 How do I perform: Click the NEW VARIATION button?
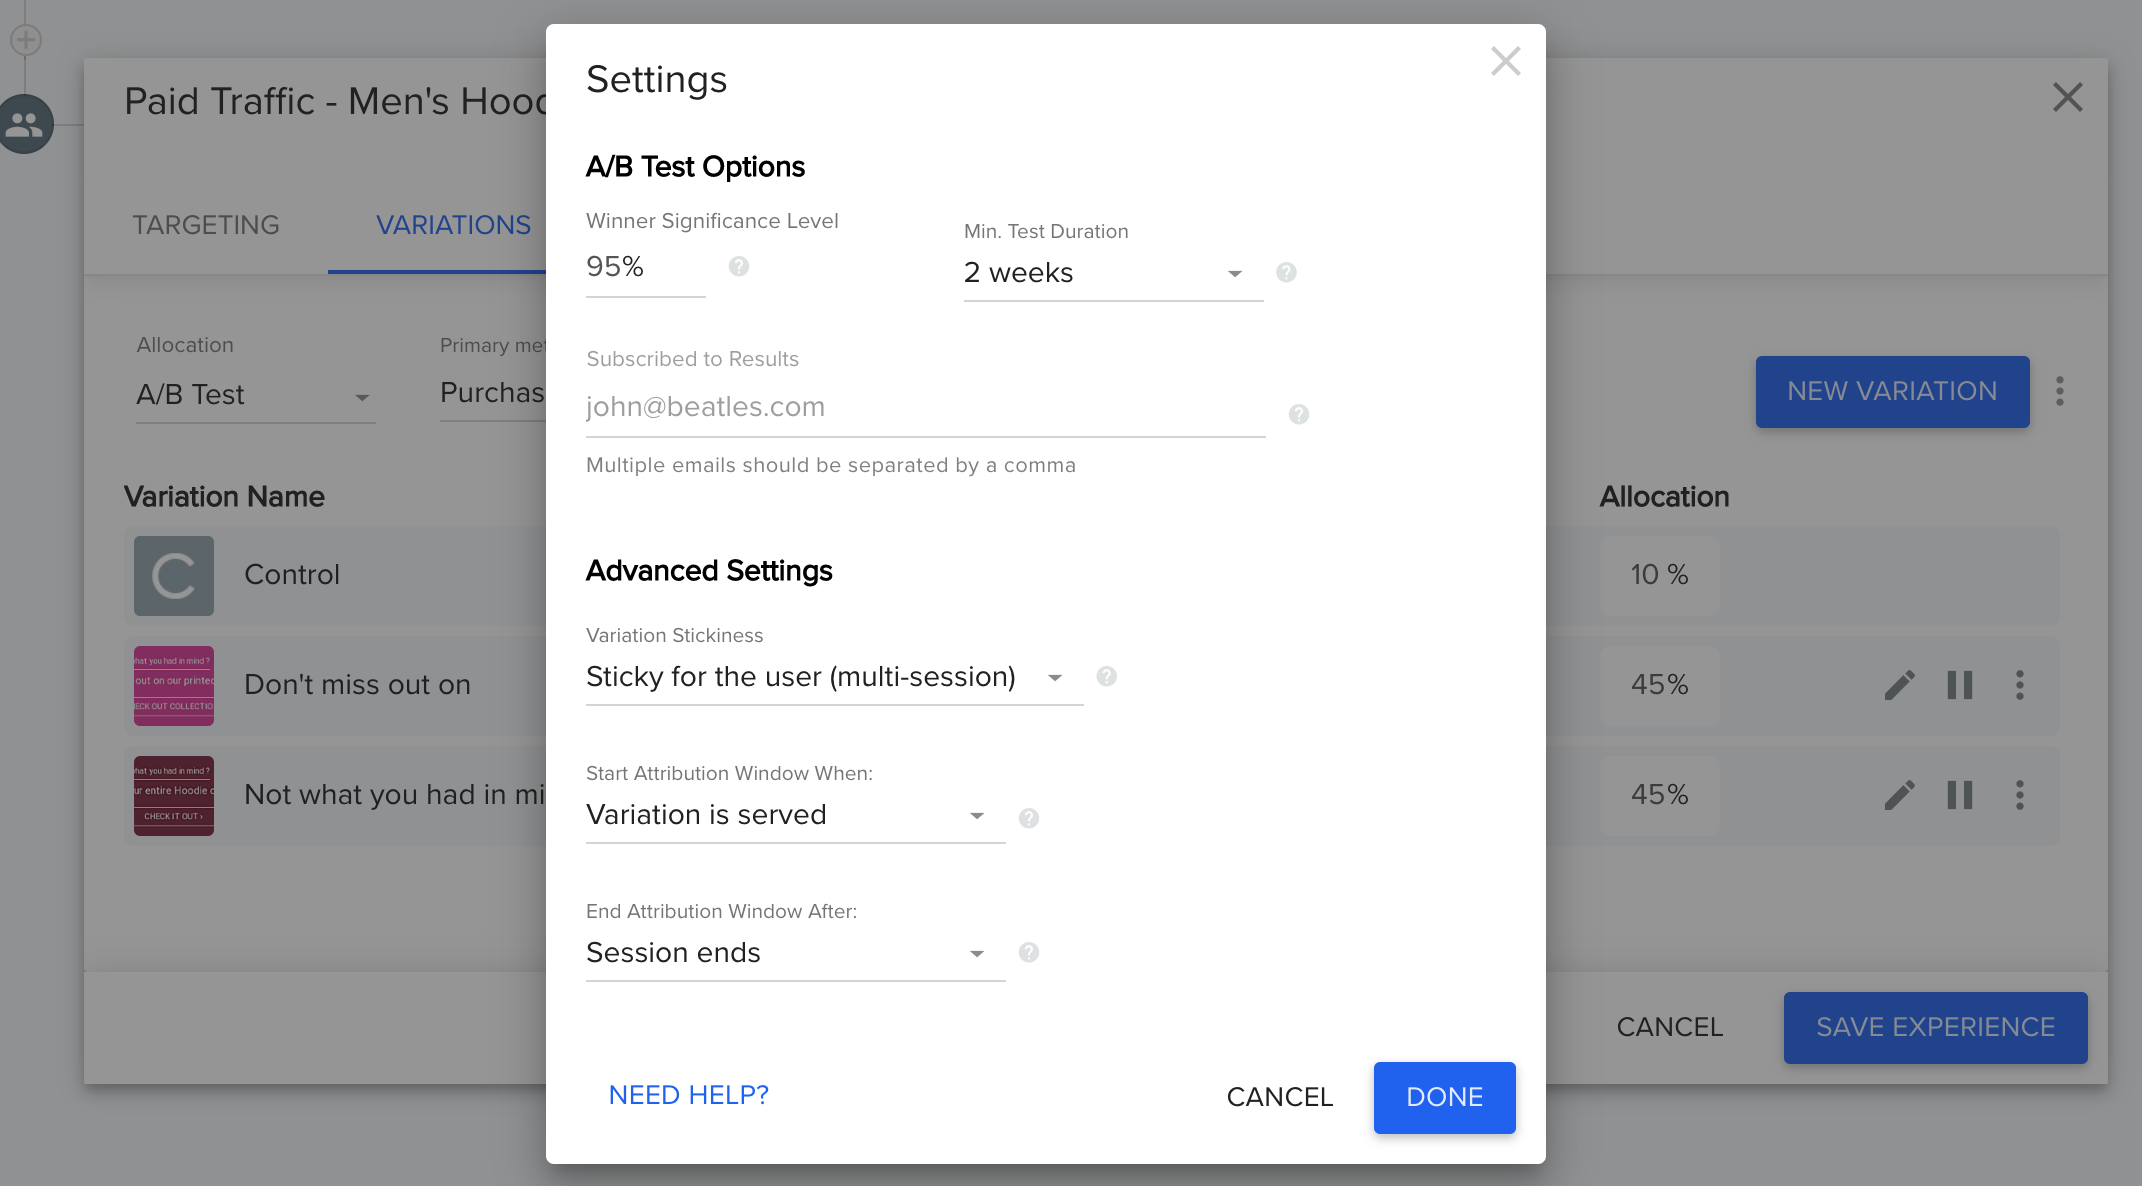pyautogui.click(x=1892, y=392)
